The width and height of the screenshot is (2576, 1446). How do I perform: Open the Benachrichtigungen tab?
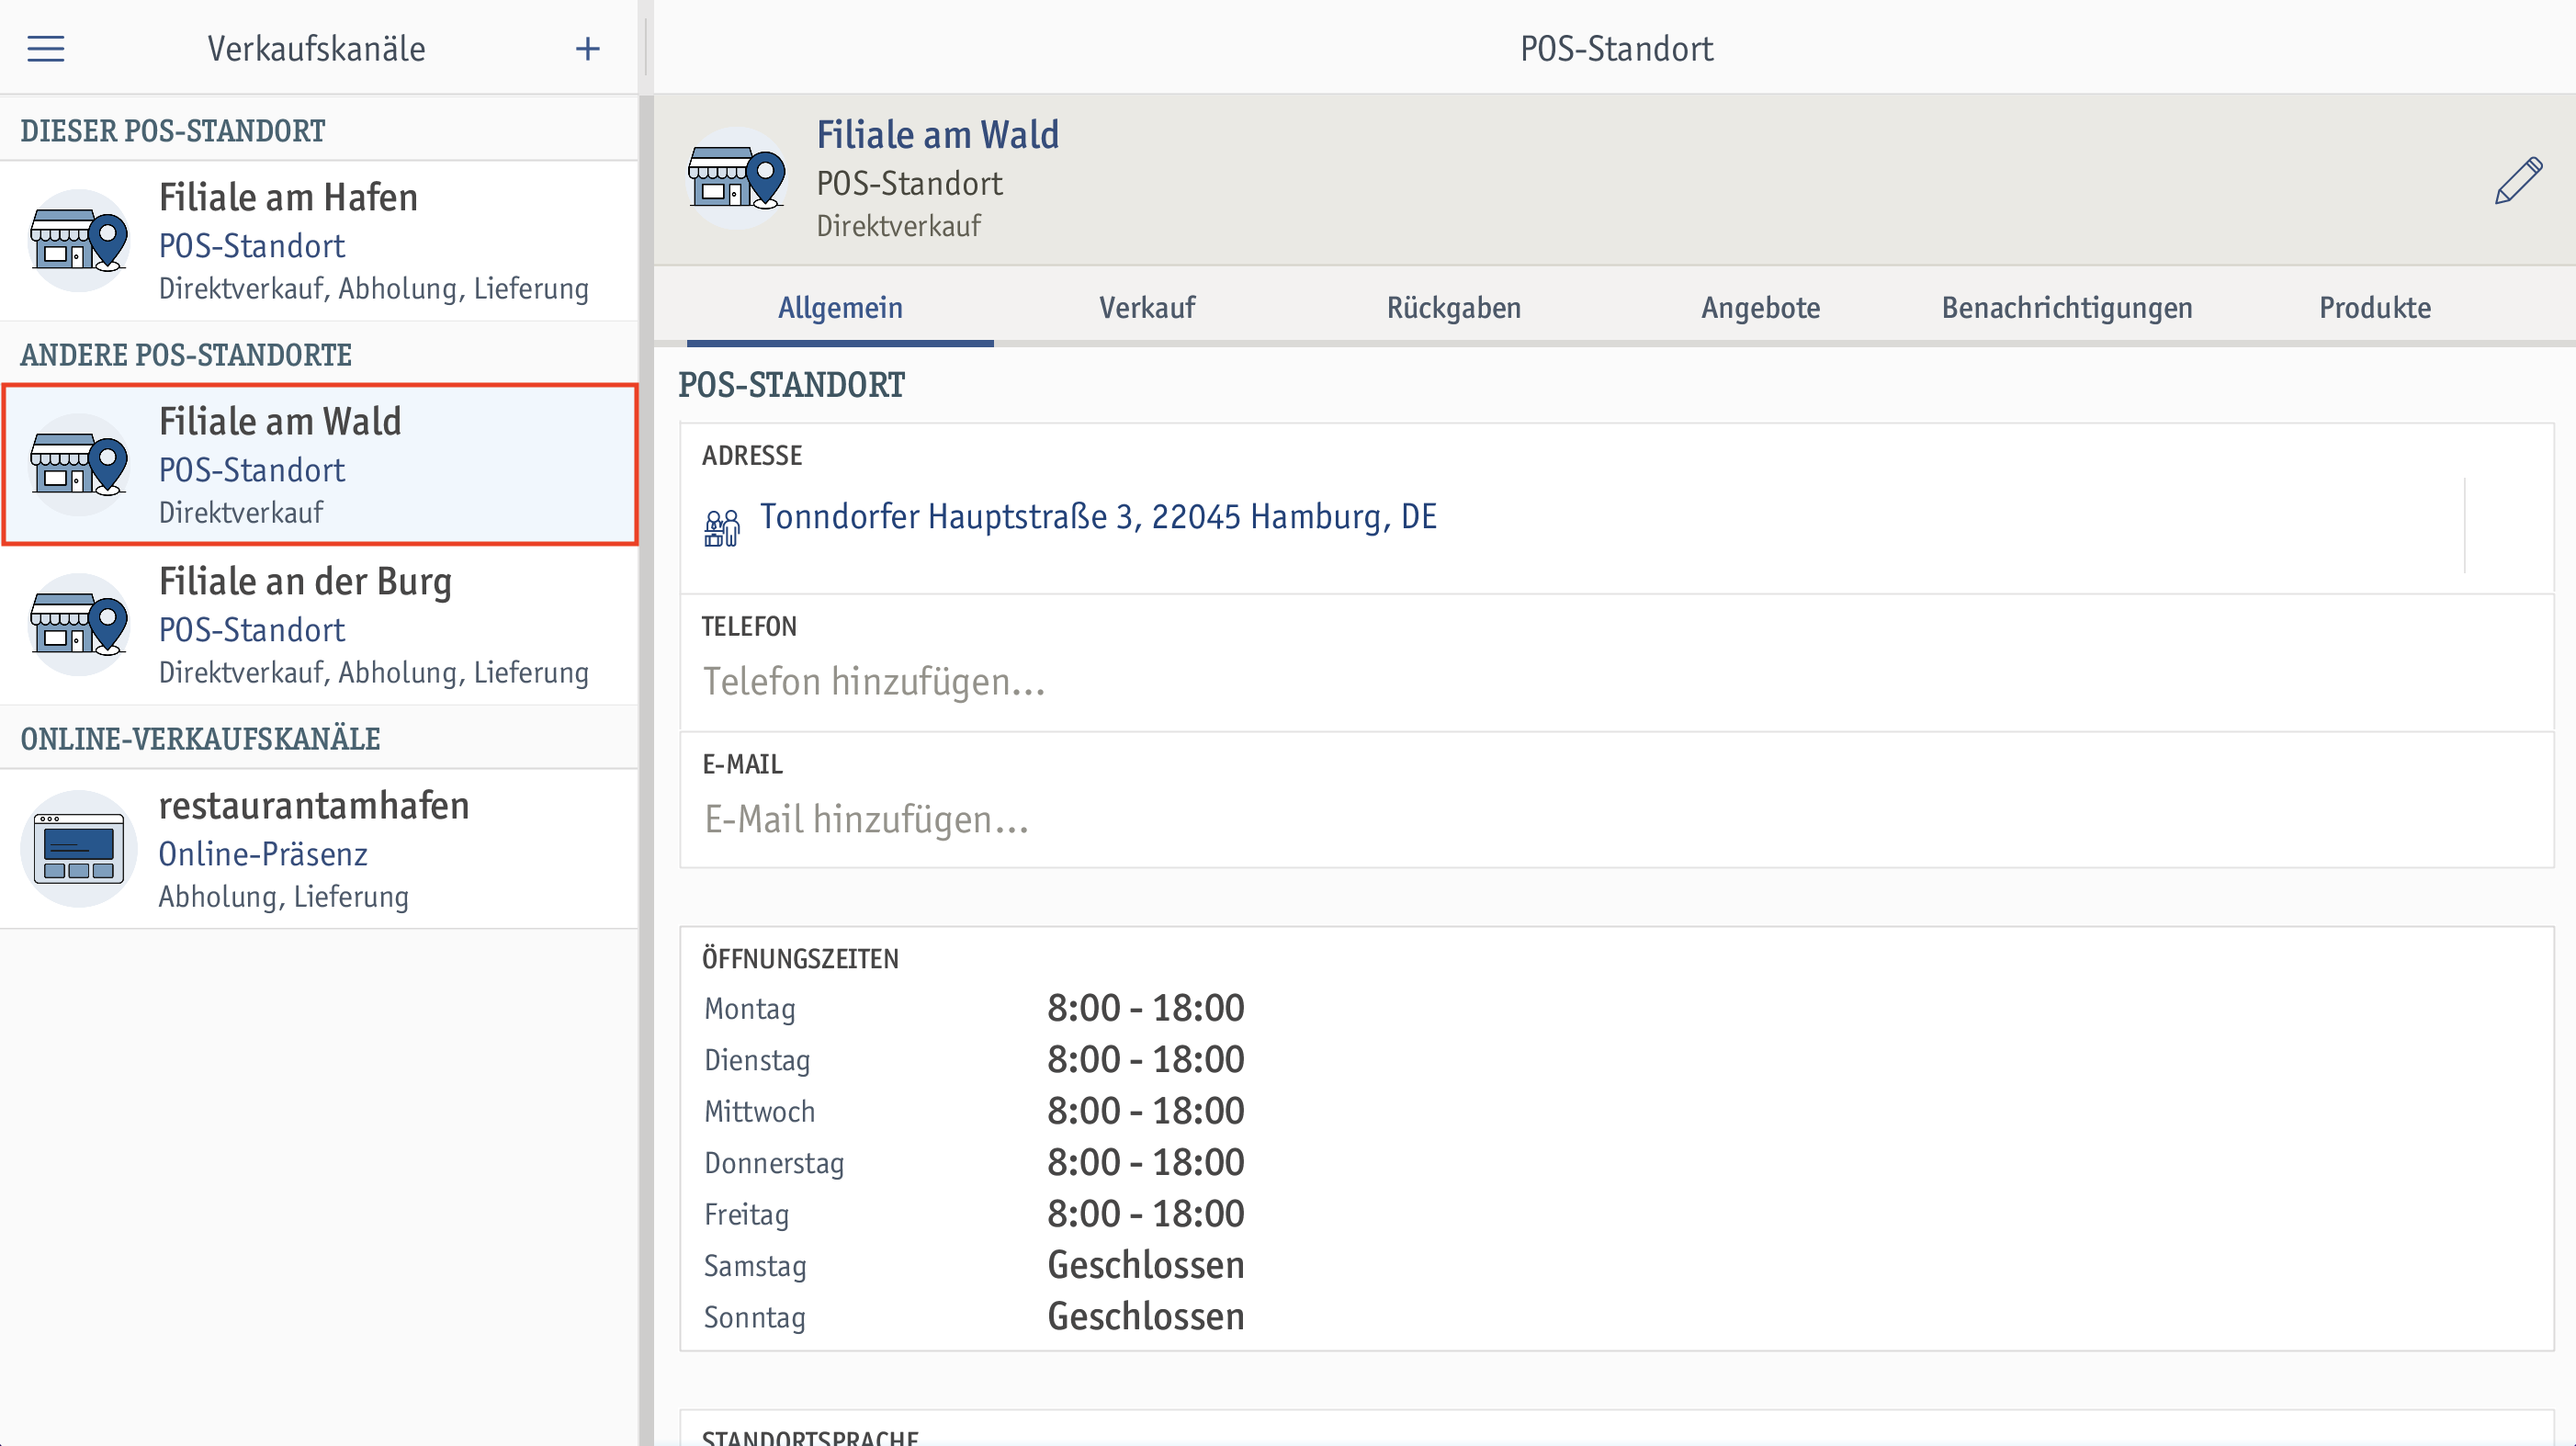2067,307
